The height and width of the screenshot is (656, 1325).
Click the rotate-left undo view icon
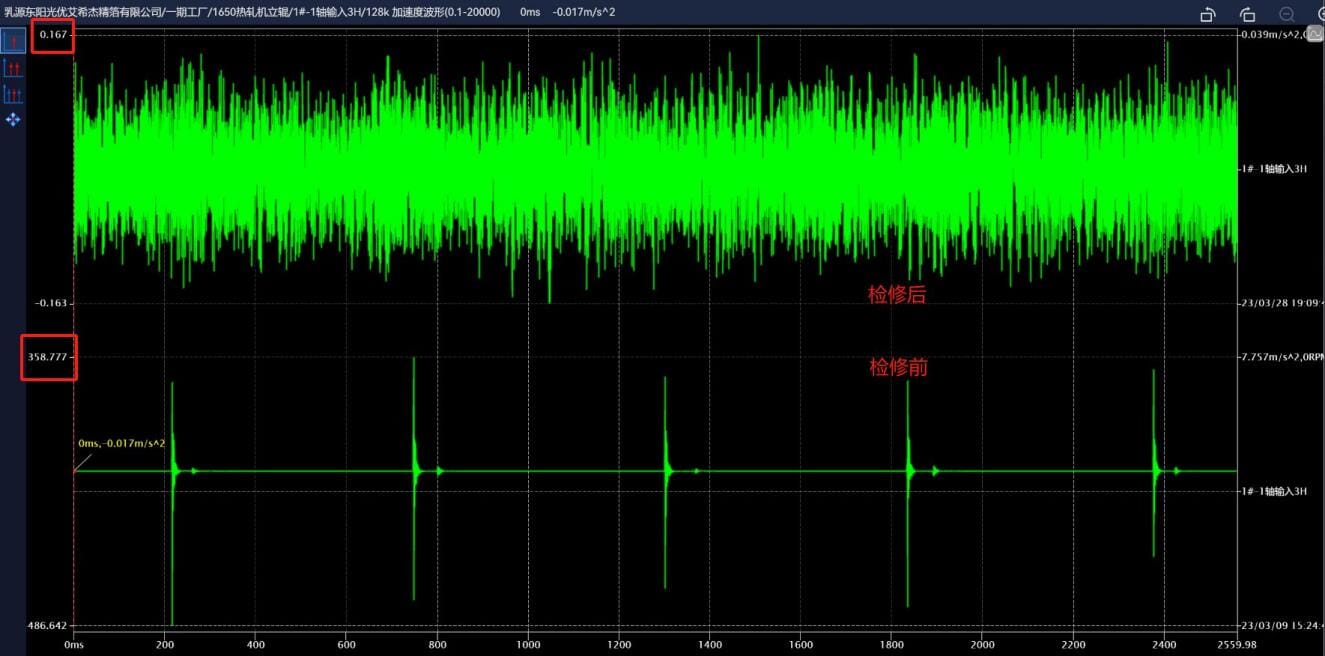click(x=1208, y=13)
